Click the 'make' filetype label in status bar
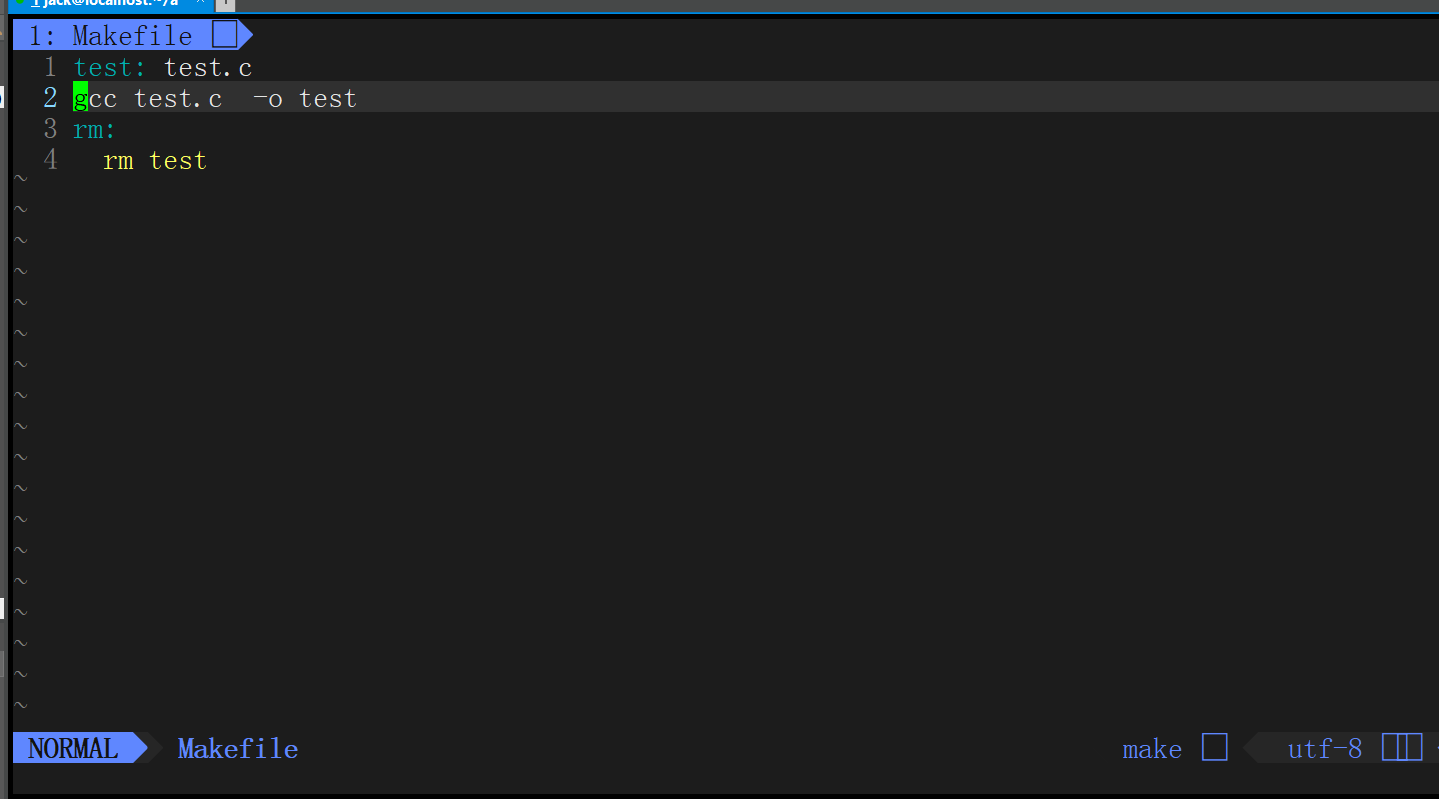 tap(1151, 748)
